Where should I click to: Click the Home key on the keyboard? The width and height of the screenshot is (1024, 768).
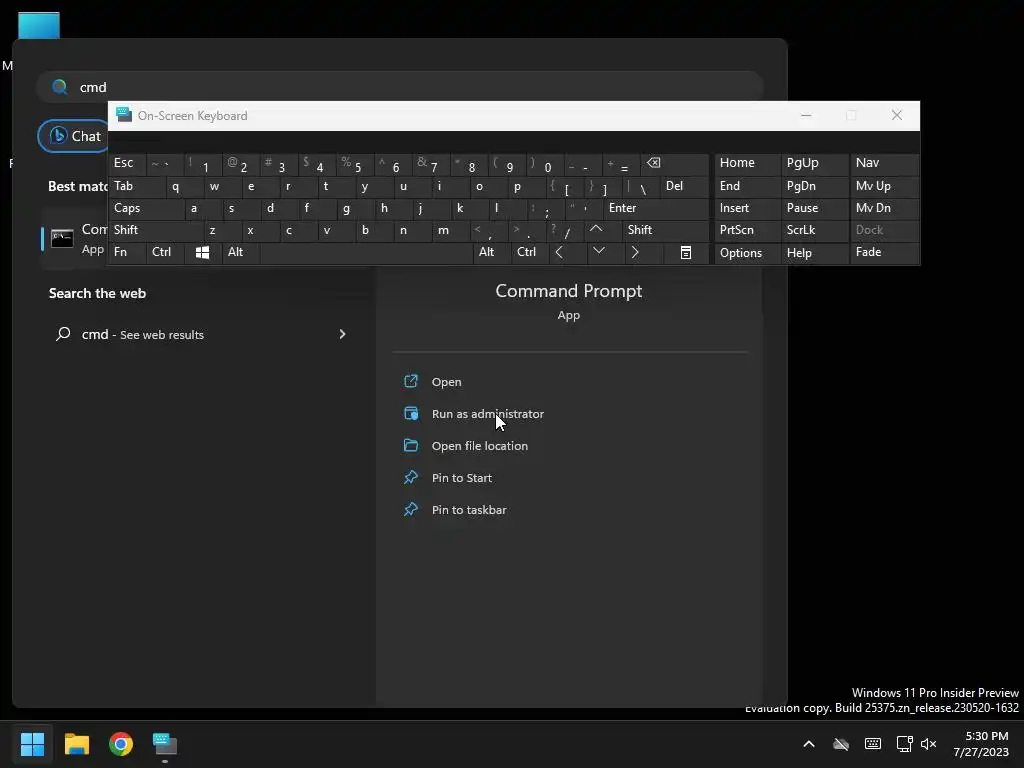[x=747, y=163]
